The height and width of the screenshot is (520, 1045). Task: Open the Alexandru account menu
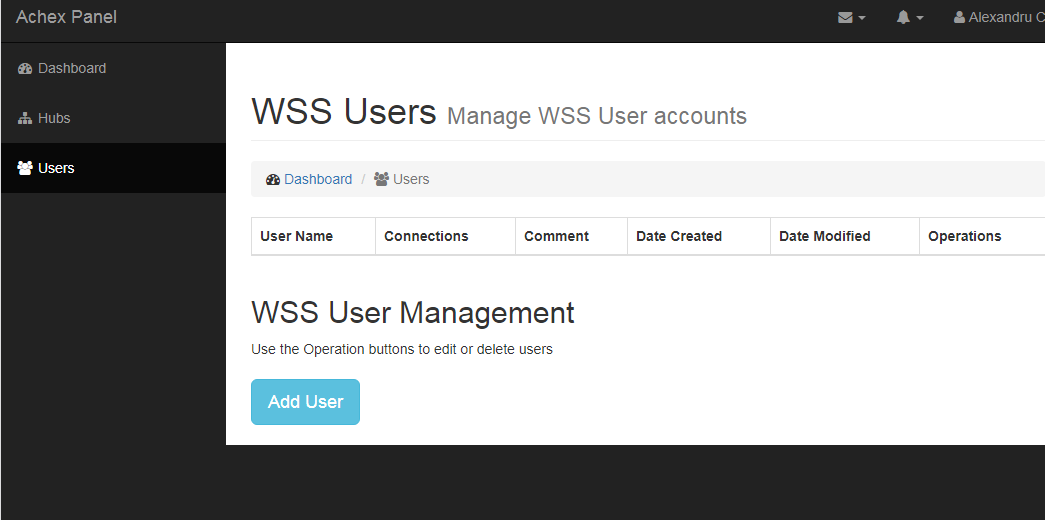999,18
